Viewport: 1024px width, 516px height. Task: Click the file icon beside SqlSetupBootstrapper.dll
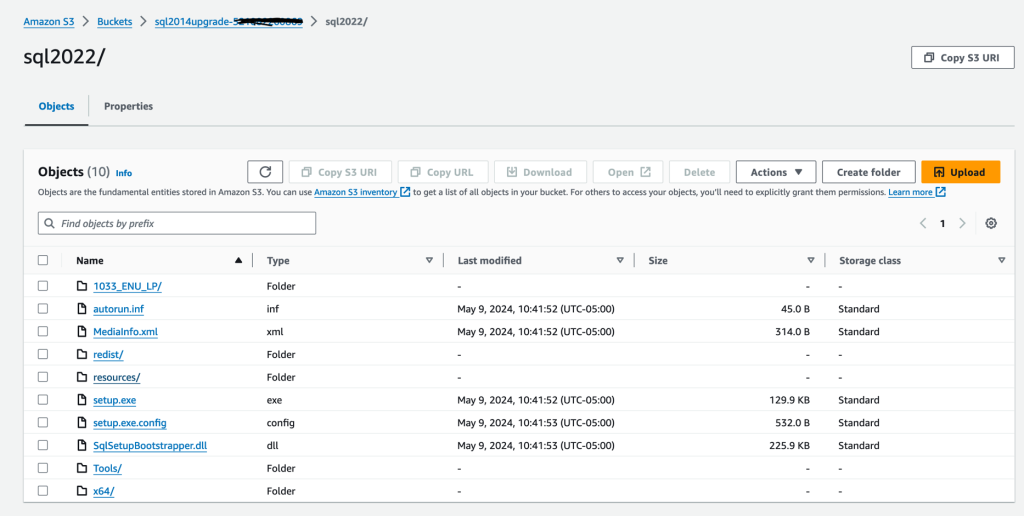pos(82,445)
